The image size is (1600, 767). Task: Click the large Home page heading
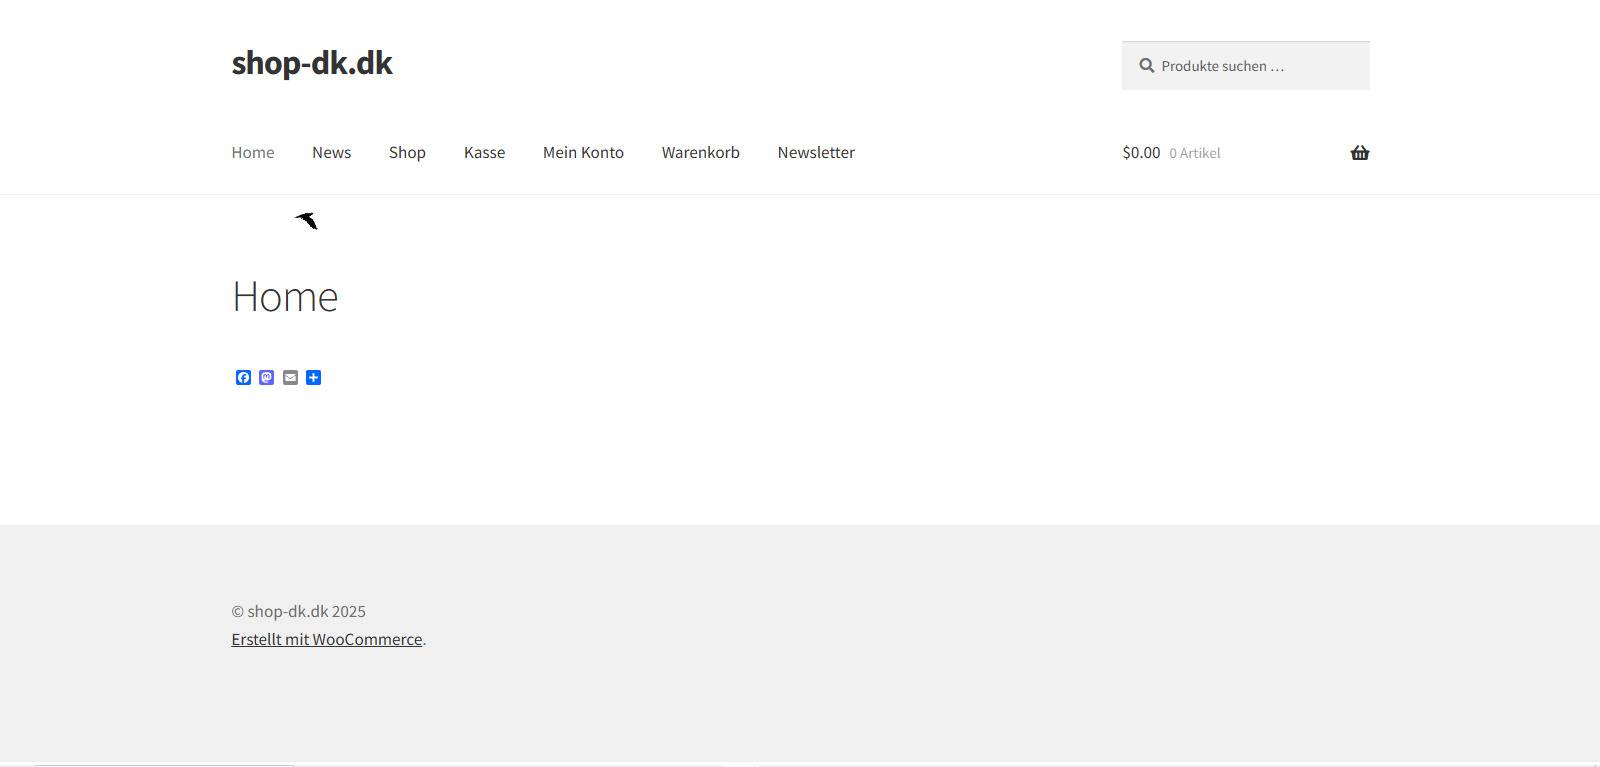tap(285, 297)
